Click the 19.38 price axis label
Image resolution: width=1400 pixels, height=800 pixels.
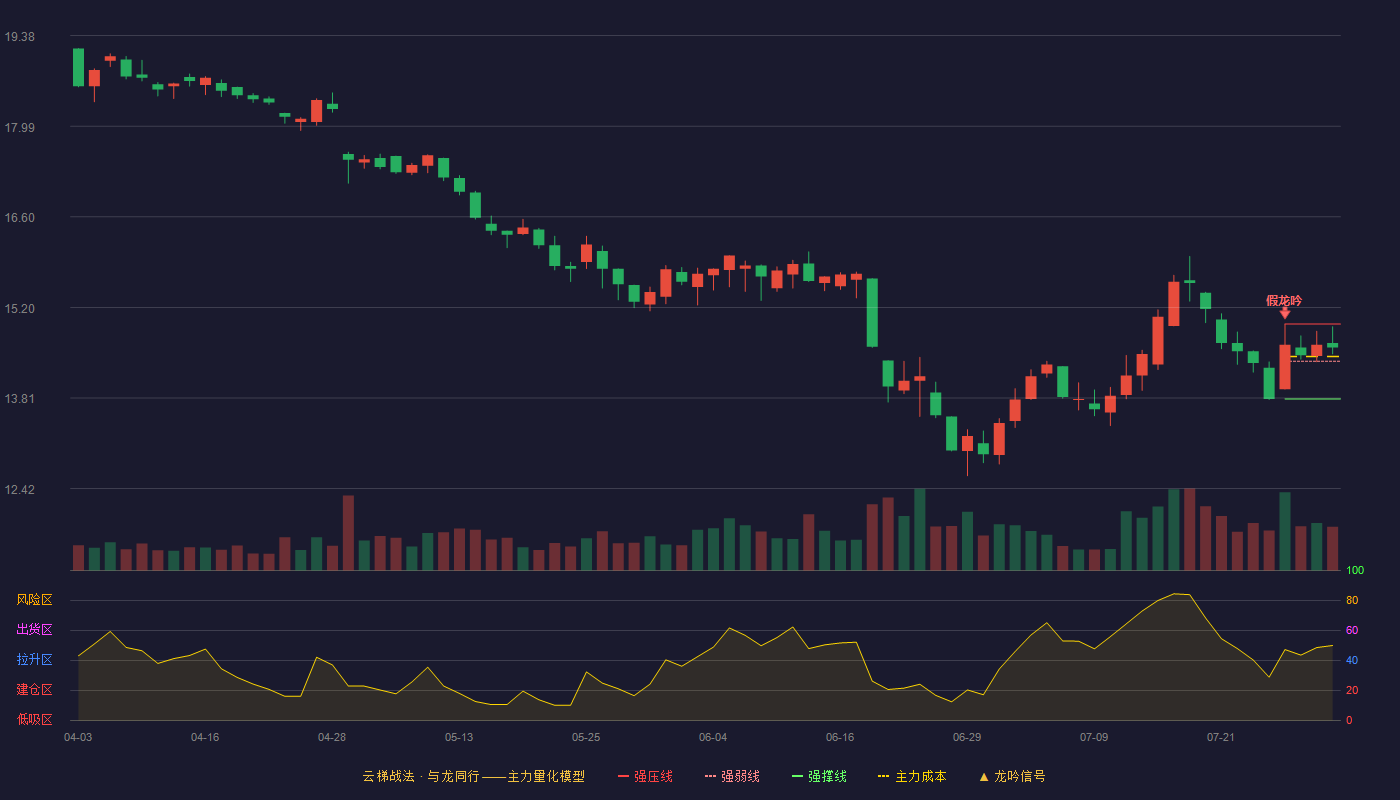pos(19,37)
